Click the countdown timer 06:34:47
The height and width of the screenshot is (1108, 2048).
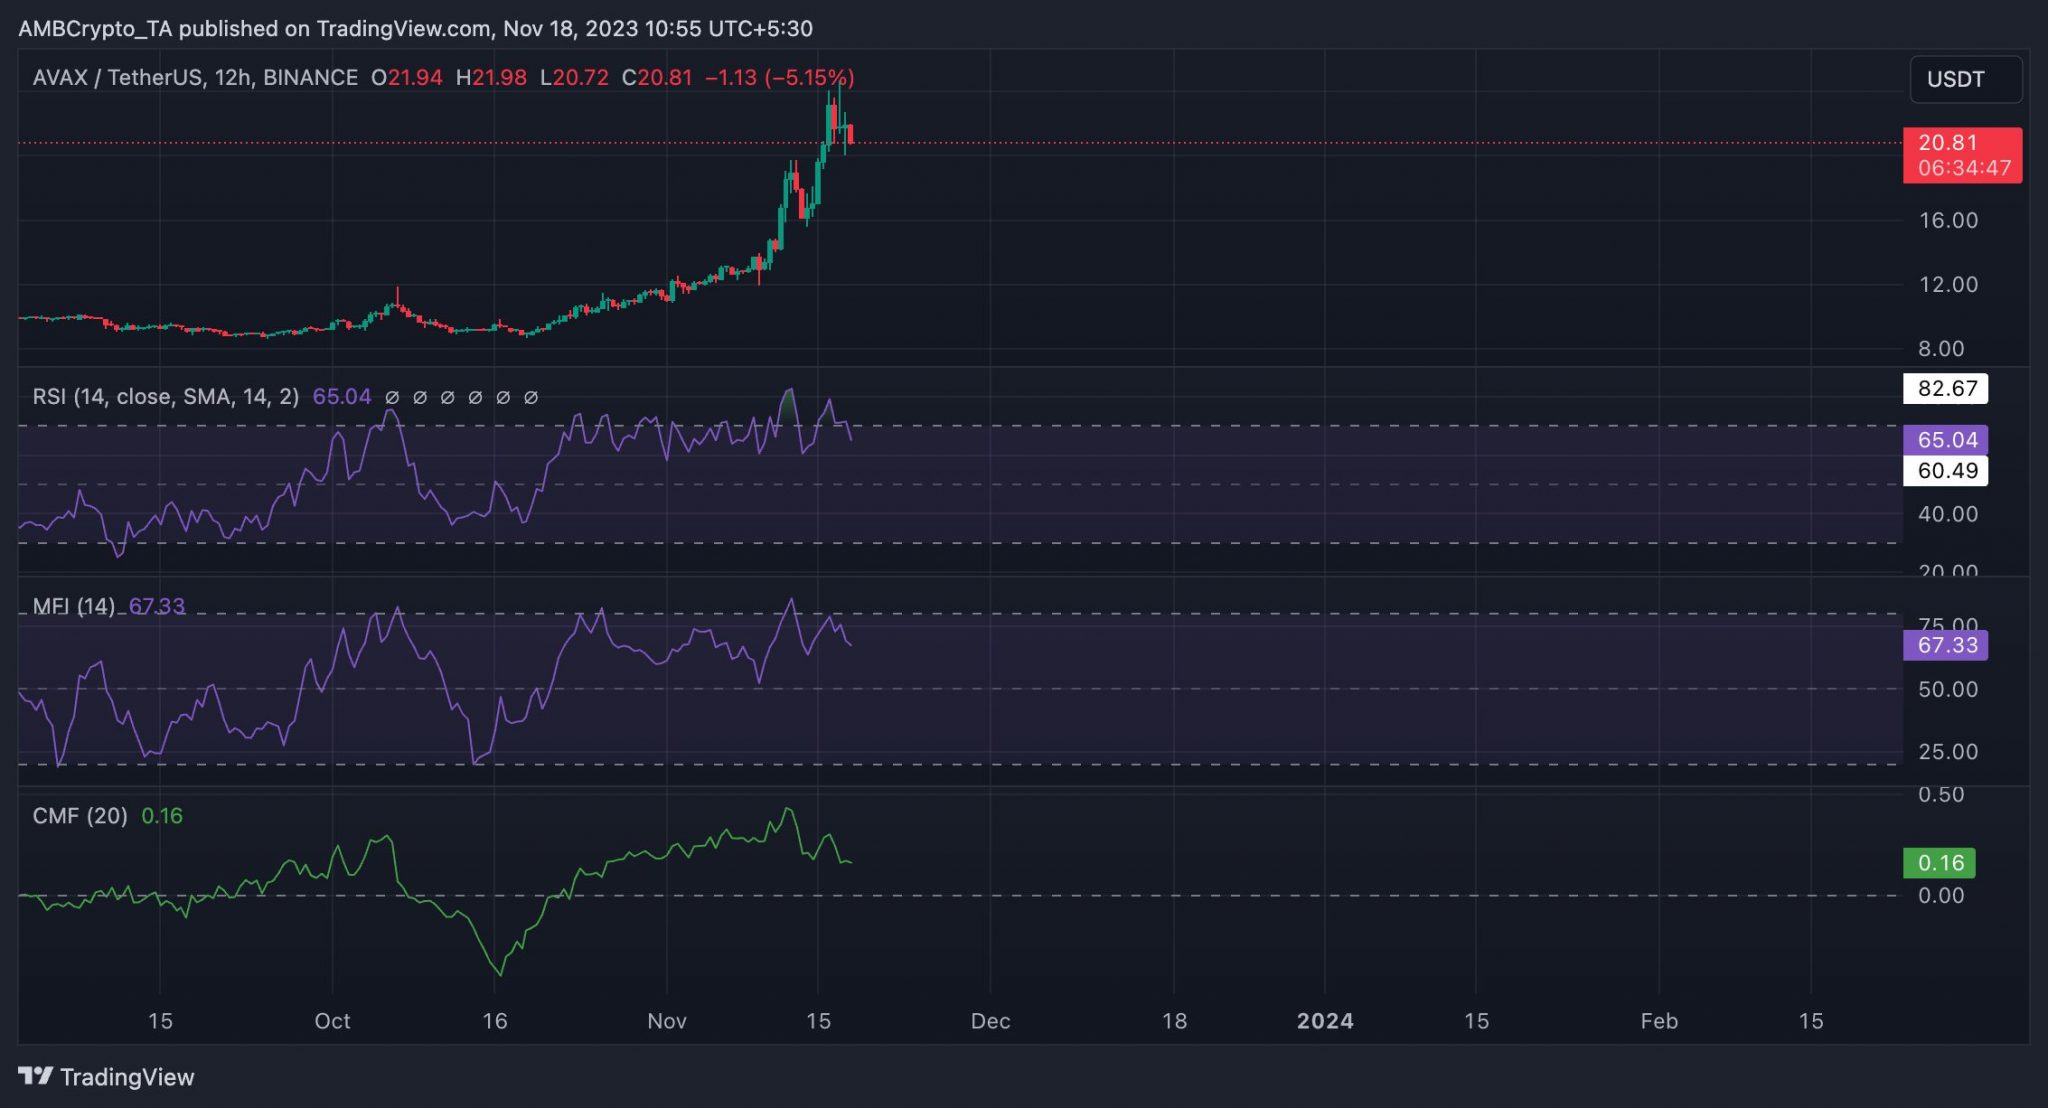pyautogui.click(x=1964, y=168)
